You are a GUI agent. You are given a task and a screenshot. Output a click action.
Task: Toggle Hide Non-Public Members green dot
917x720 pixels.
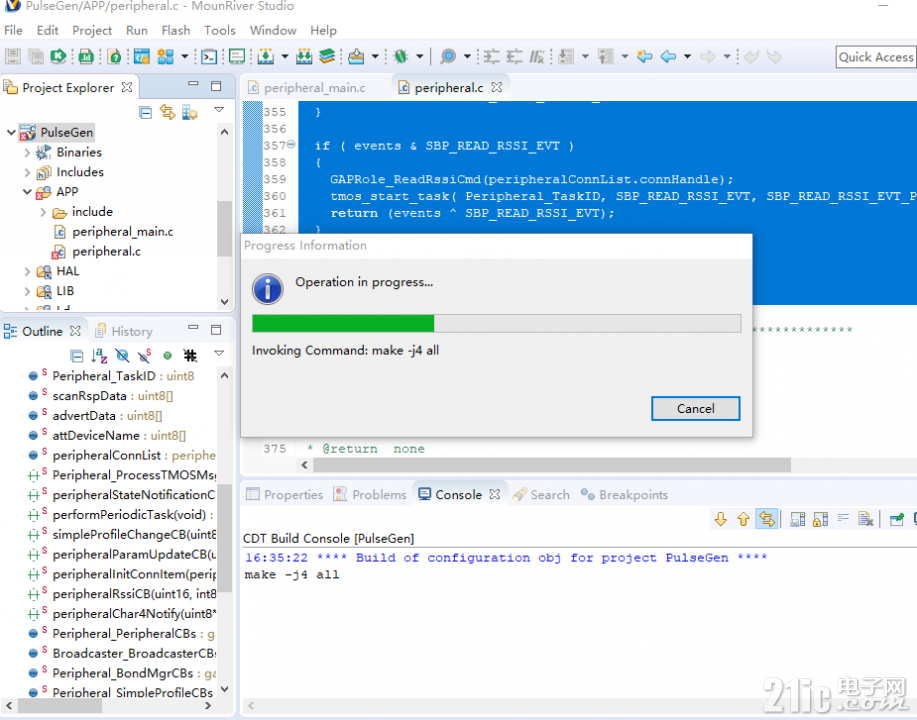[167, 356]
